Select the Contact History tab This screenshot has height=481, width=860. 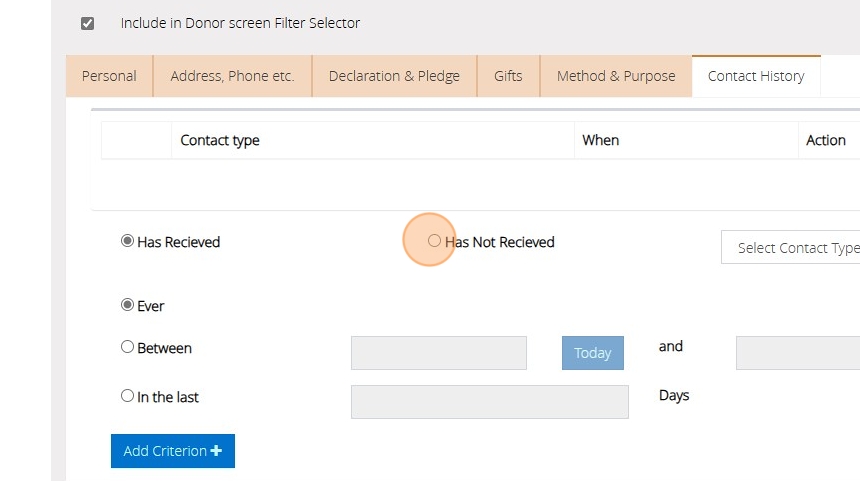(x=756, y=76)
